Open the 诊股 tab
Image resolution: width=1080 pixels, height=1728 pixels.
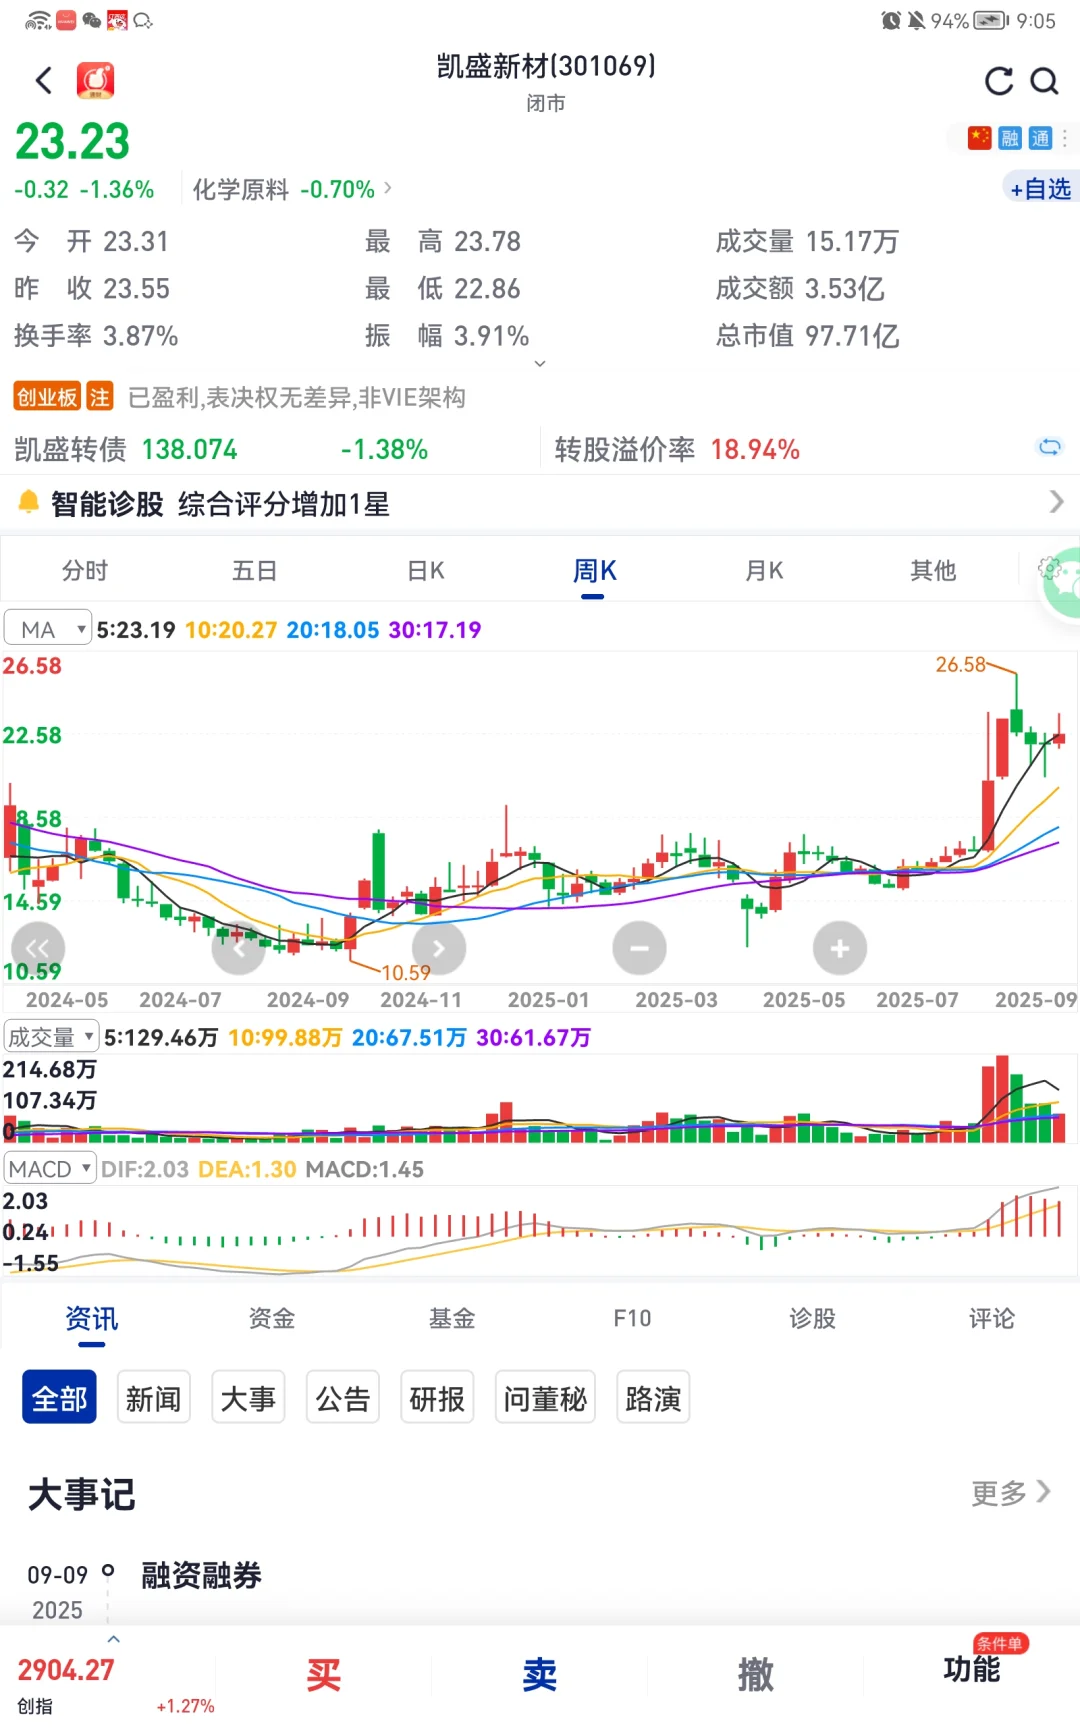pyautogui.click(x=812, y=1318)
